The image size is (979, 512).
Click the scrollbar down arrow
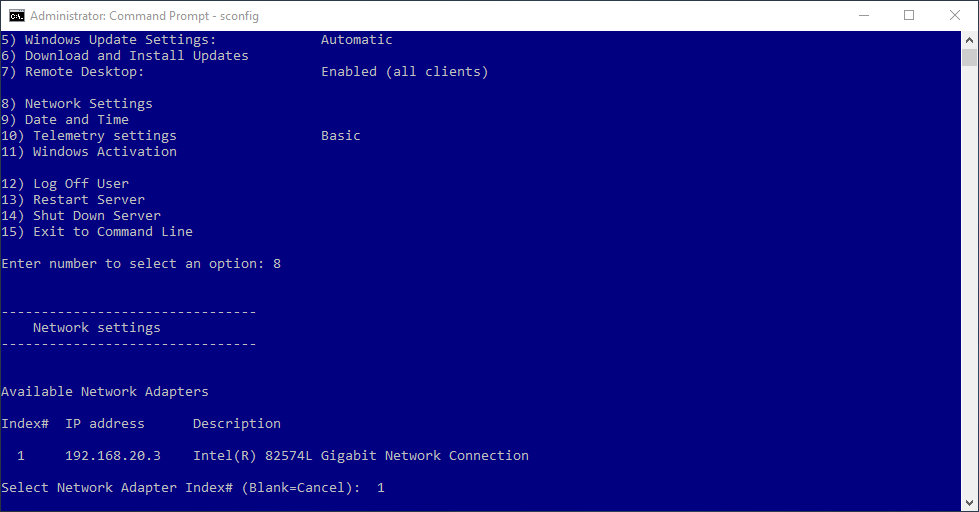(969, 503)
